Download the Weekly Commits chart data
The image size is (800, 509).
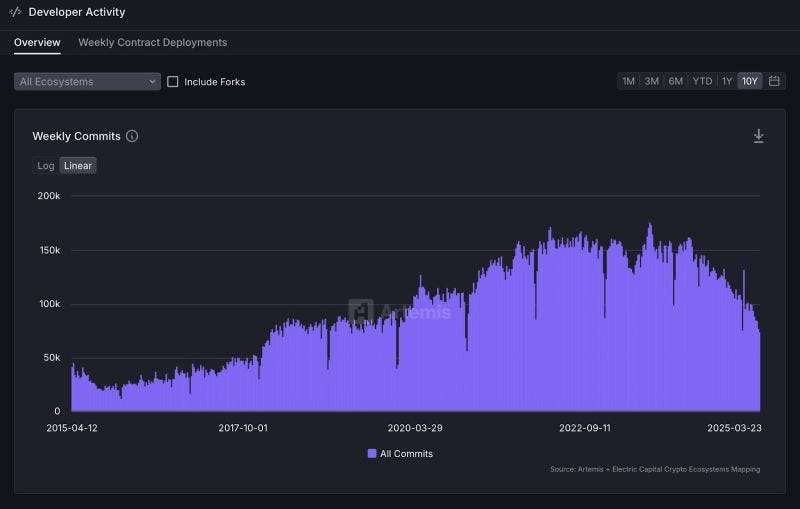pos(758,136)
